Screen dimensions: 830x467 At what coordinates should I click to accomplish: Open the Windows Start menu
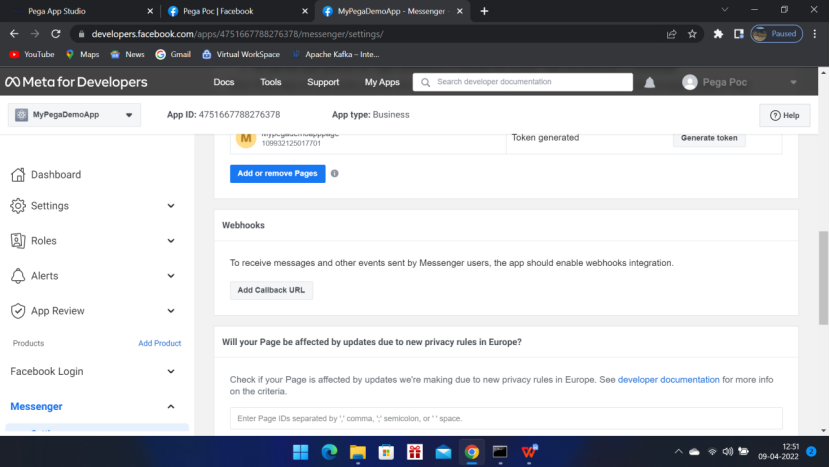tap(301, 452)
